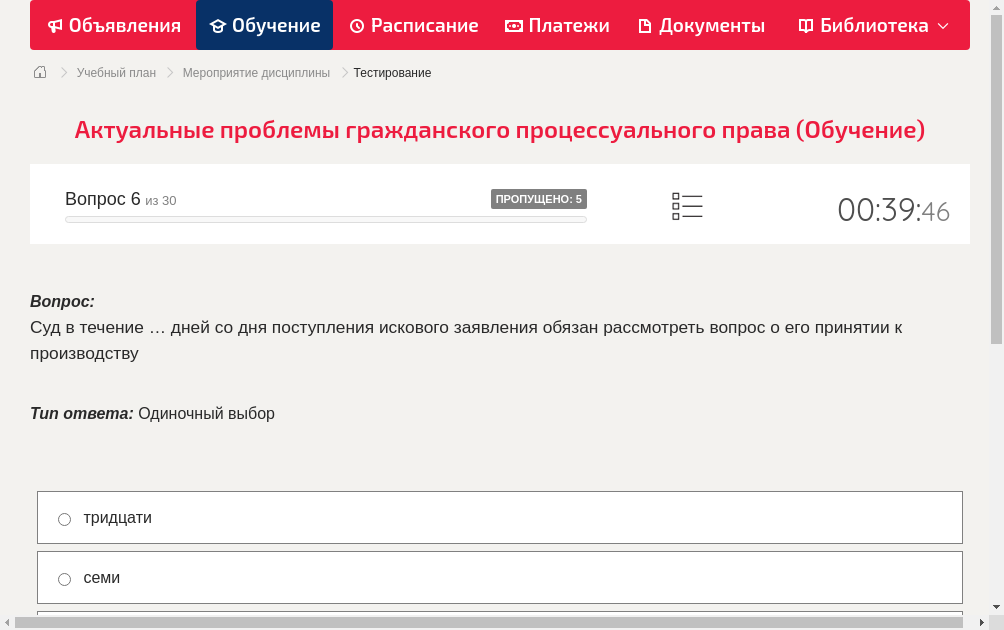Open the Расписание menu item
This screenshot has width=1004, height=630.
413,25
